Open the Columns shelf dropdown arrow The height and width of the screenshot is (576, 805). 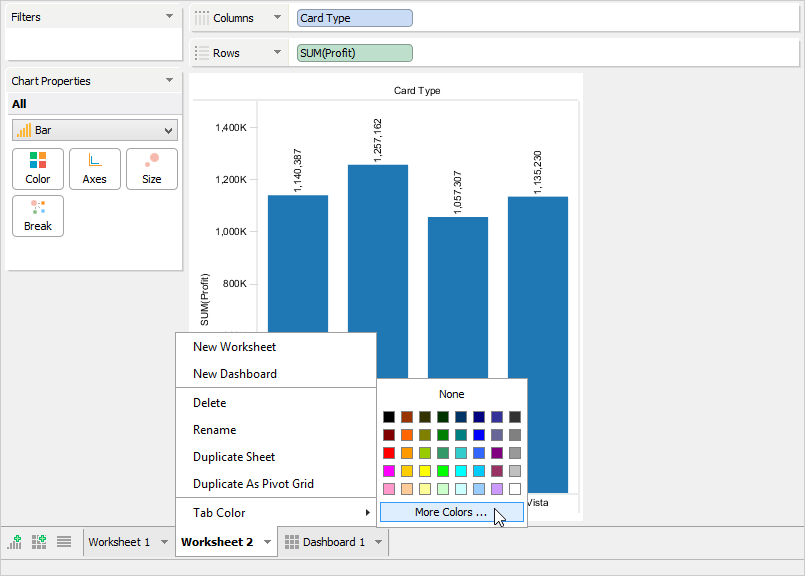277,17
